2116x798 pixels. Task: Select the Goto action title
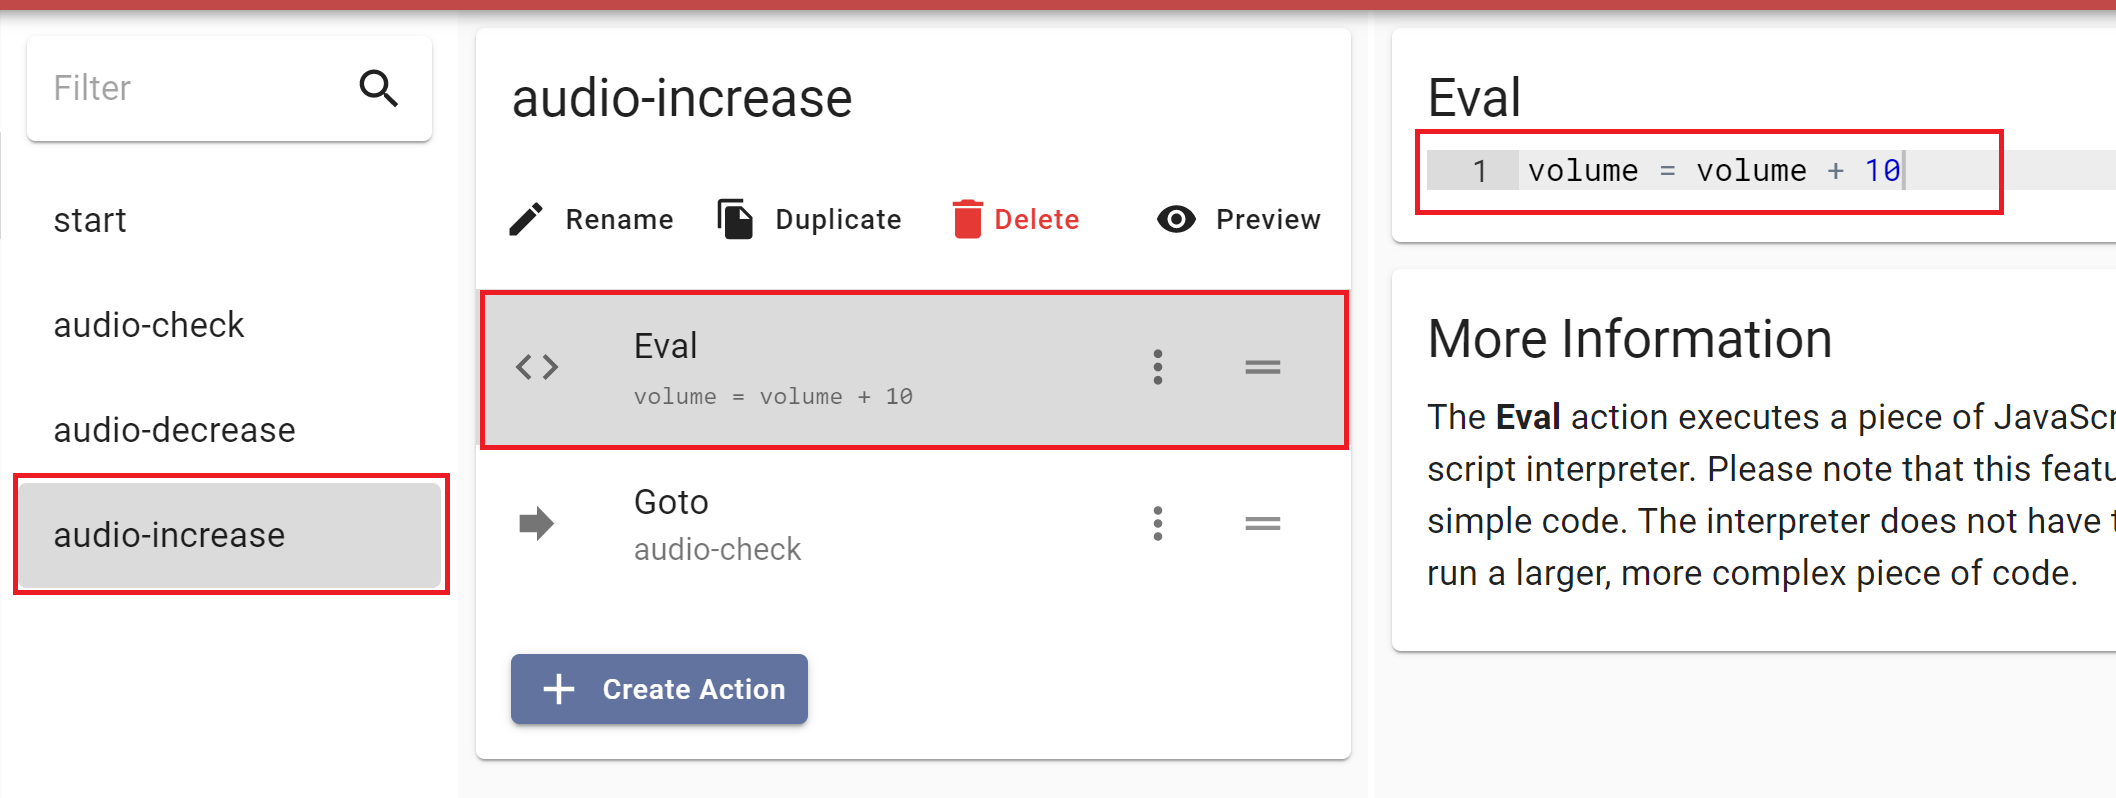tap(671, 502)
